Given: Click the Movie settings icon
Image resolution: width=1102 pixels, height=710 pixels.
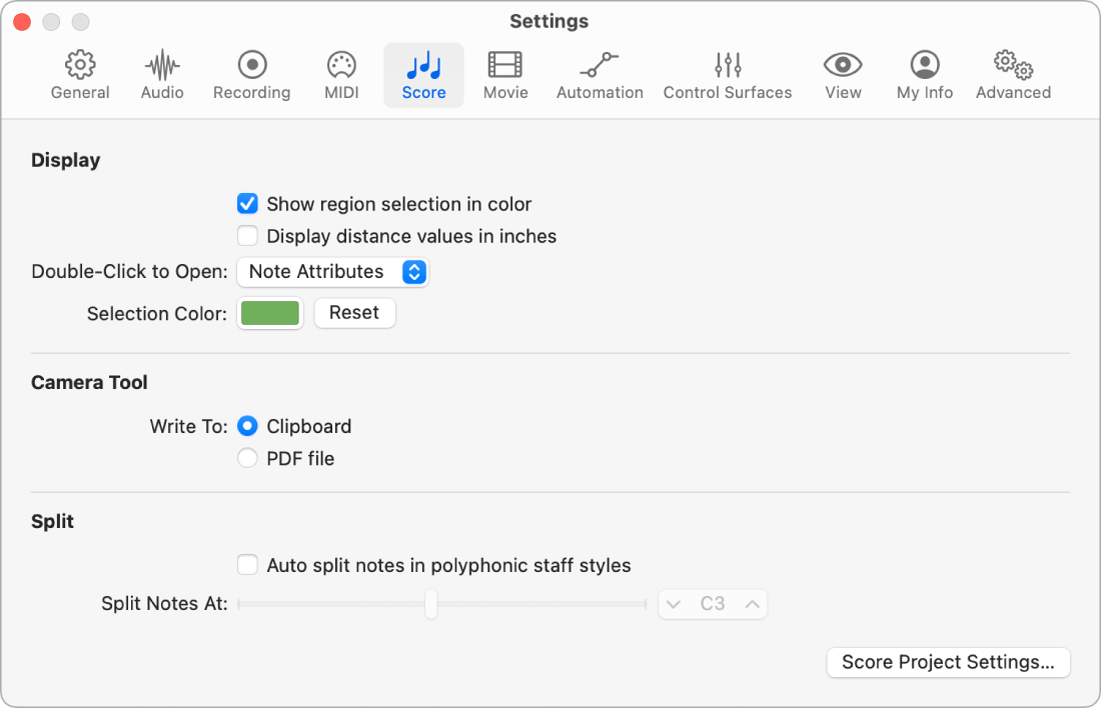Looking at the screenshot, I should pyautogui.click(x=505, y=74).
